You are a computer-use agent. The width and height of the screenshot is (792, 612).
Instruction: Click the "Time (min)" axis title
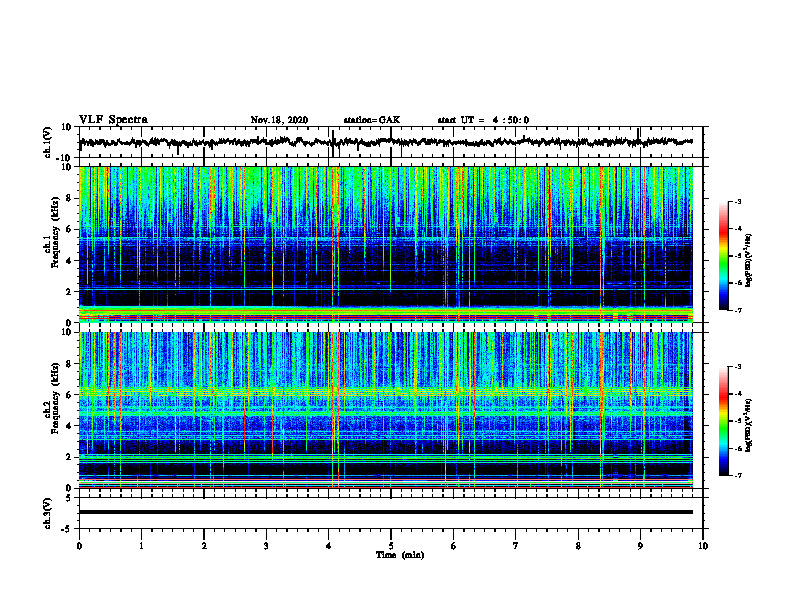click(400, 555)
